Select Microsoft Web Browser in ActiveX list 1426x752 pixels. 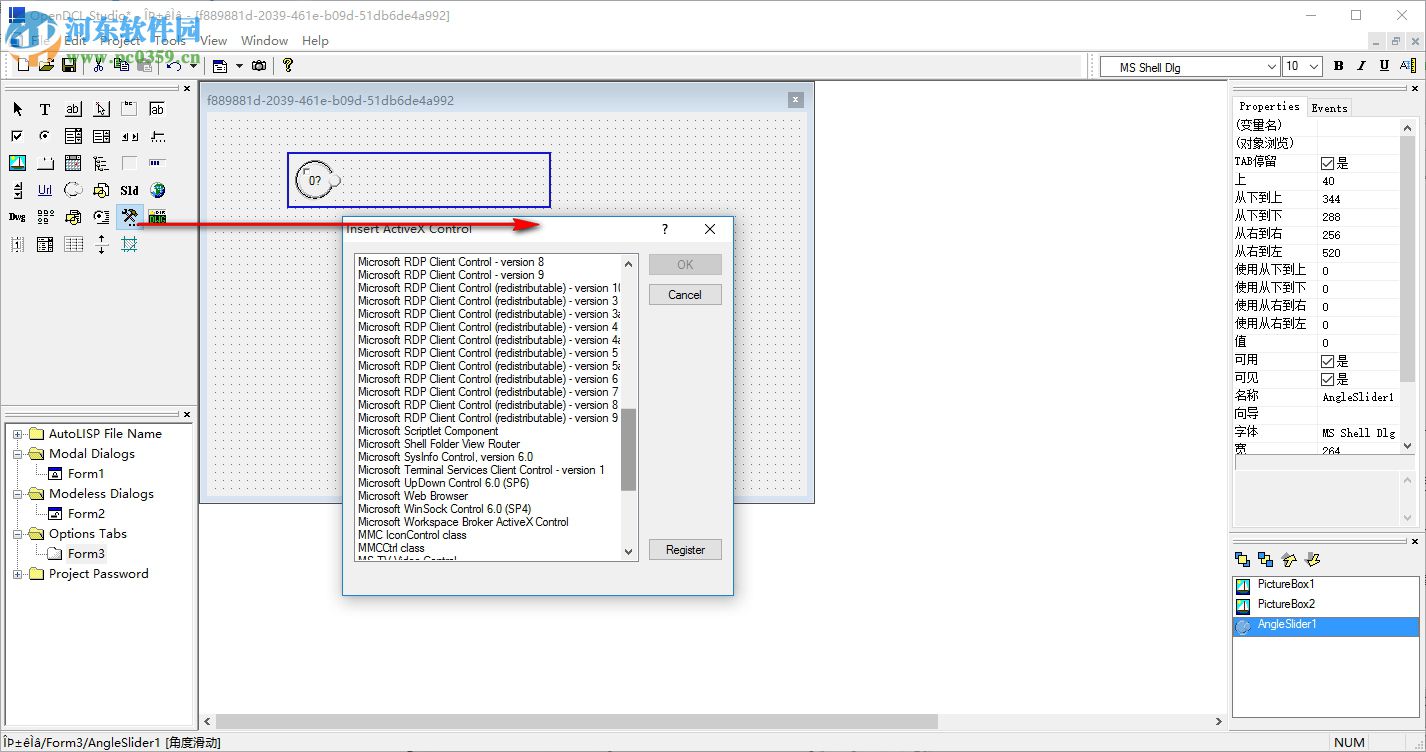(413, 496)
